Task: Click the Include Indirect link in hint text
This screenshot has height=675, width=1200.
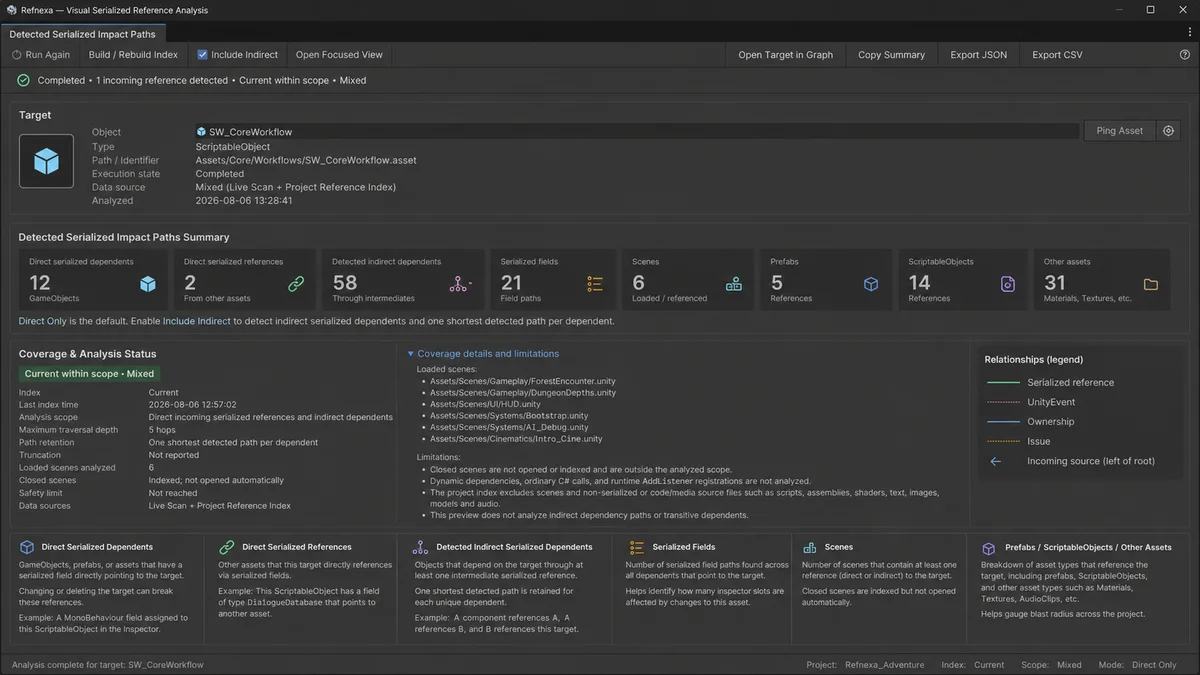Action: (198, 321)
